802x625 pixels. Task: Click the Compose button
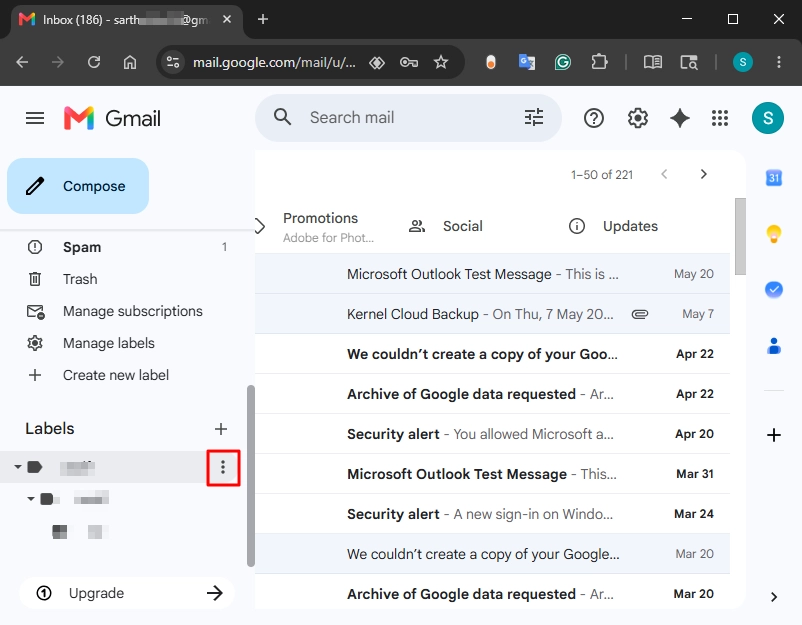click(78, 186)
